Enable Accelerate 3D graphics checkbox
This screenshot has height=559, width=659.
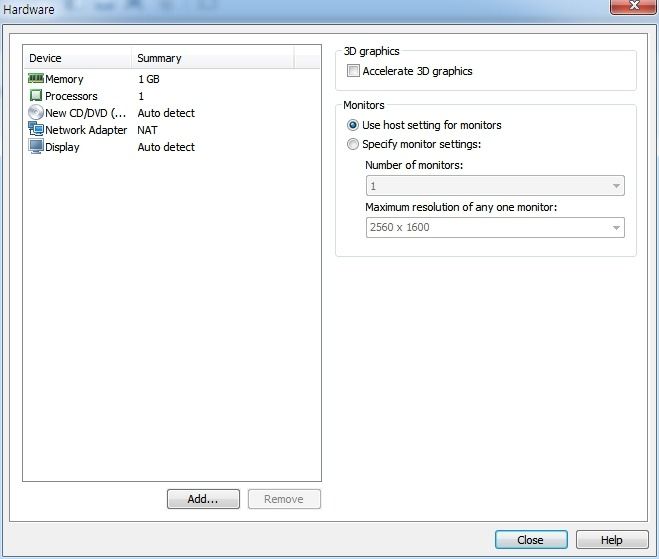353,71
